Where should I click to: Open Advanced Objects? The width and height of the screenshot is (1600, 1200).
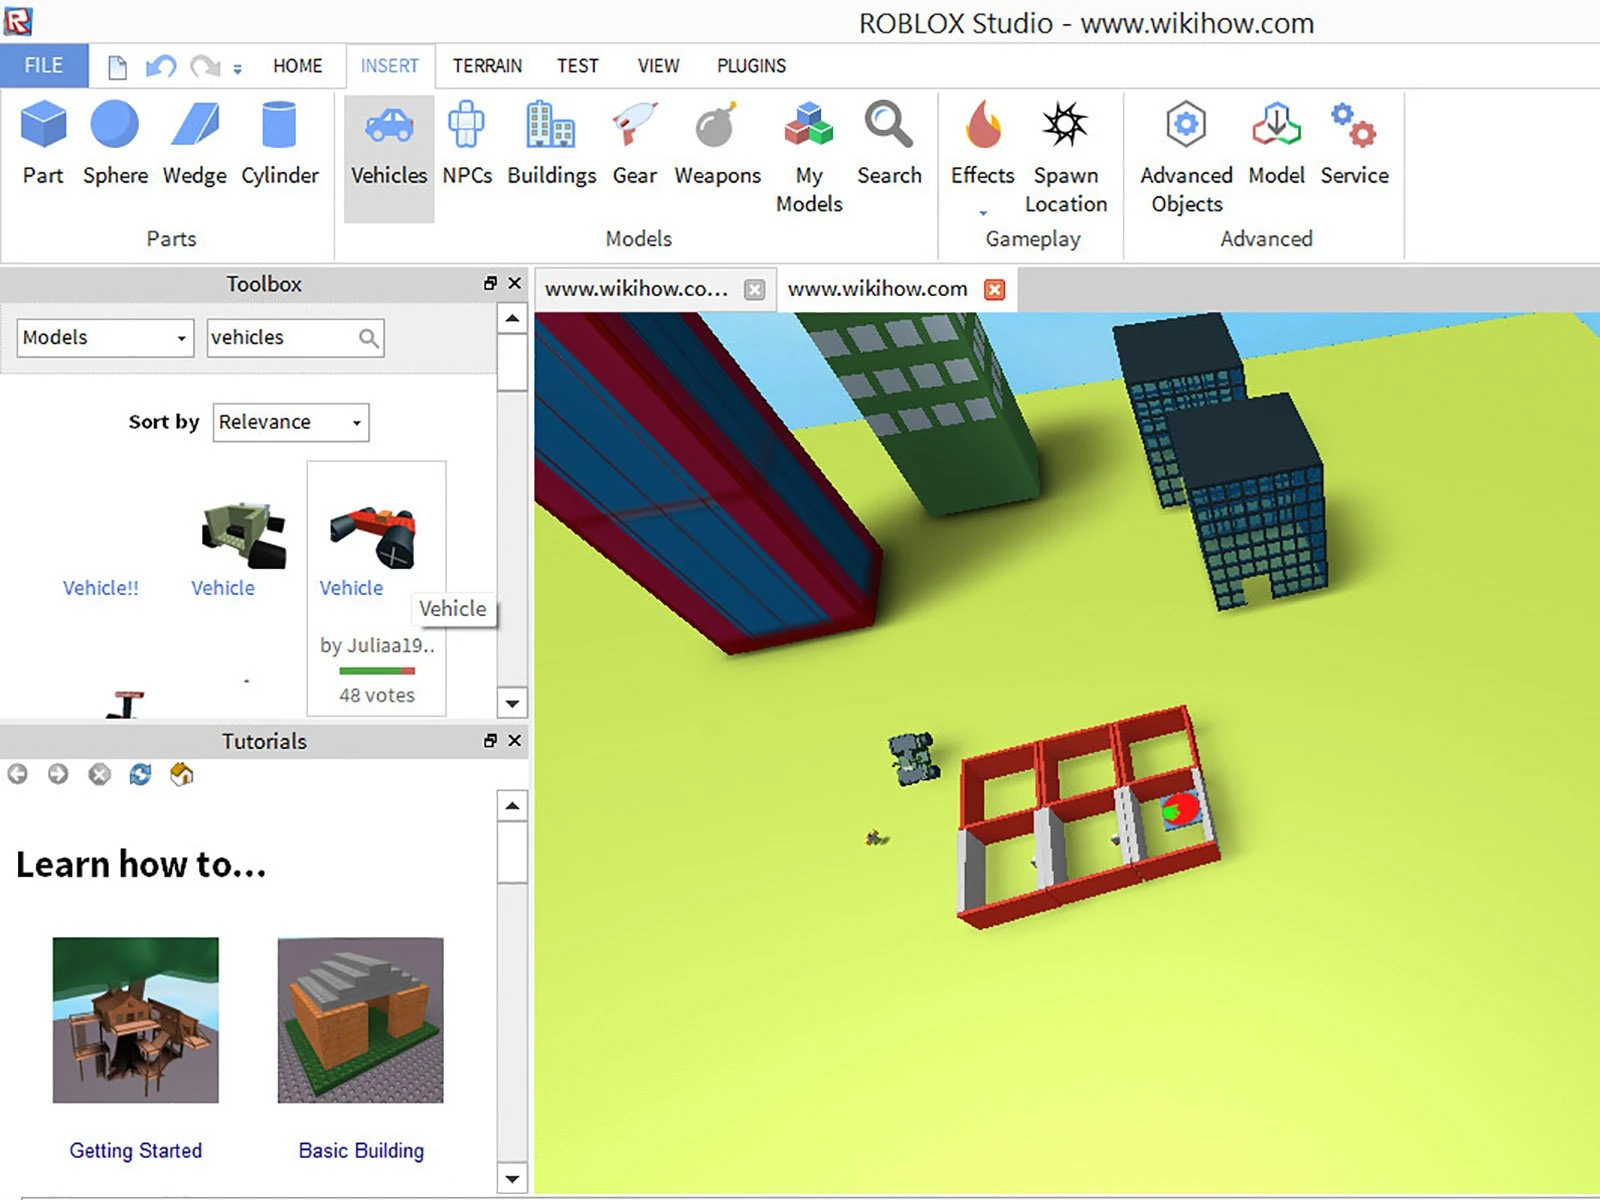pos(1184,145)
